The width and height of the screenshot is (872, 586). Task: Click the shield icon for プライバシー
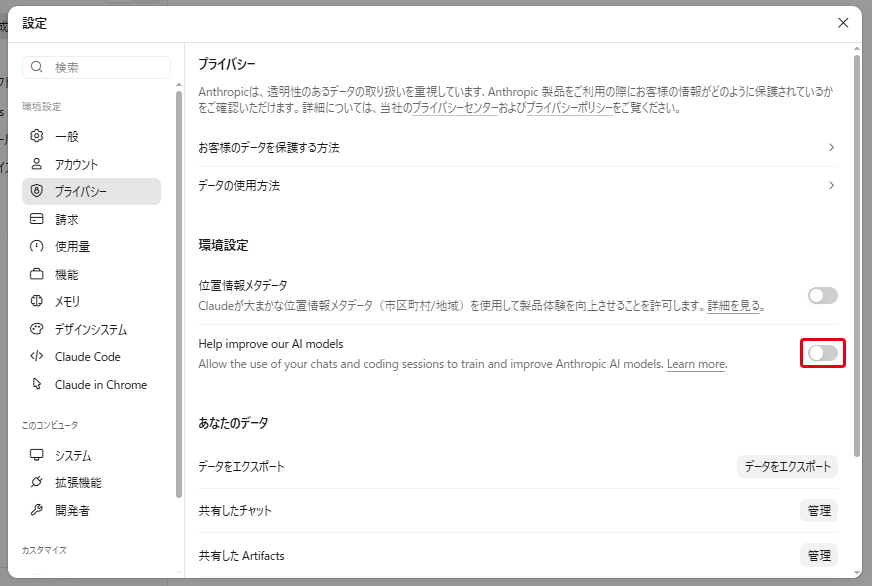point(37,191)
